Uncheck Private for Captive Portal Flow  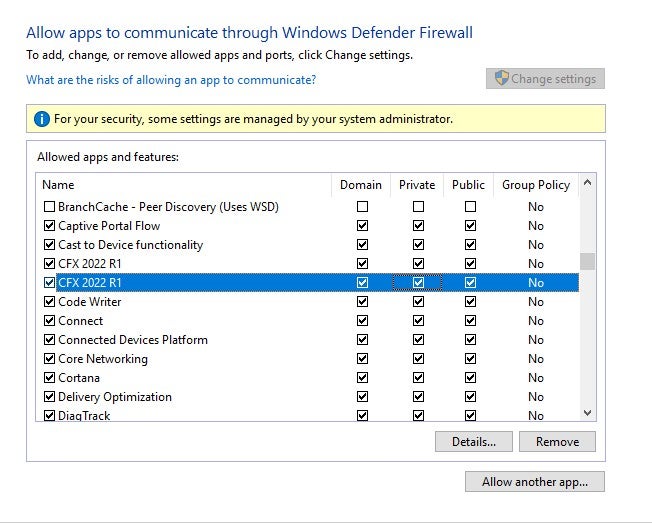[418, 226]
